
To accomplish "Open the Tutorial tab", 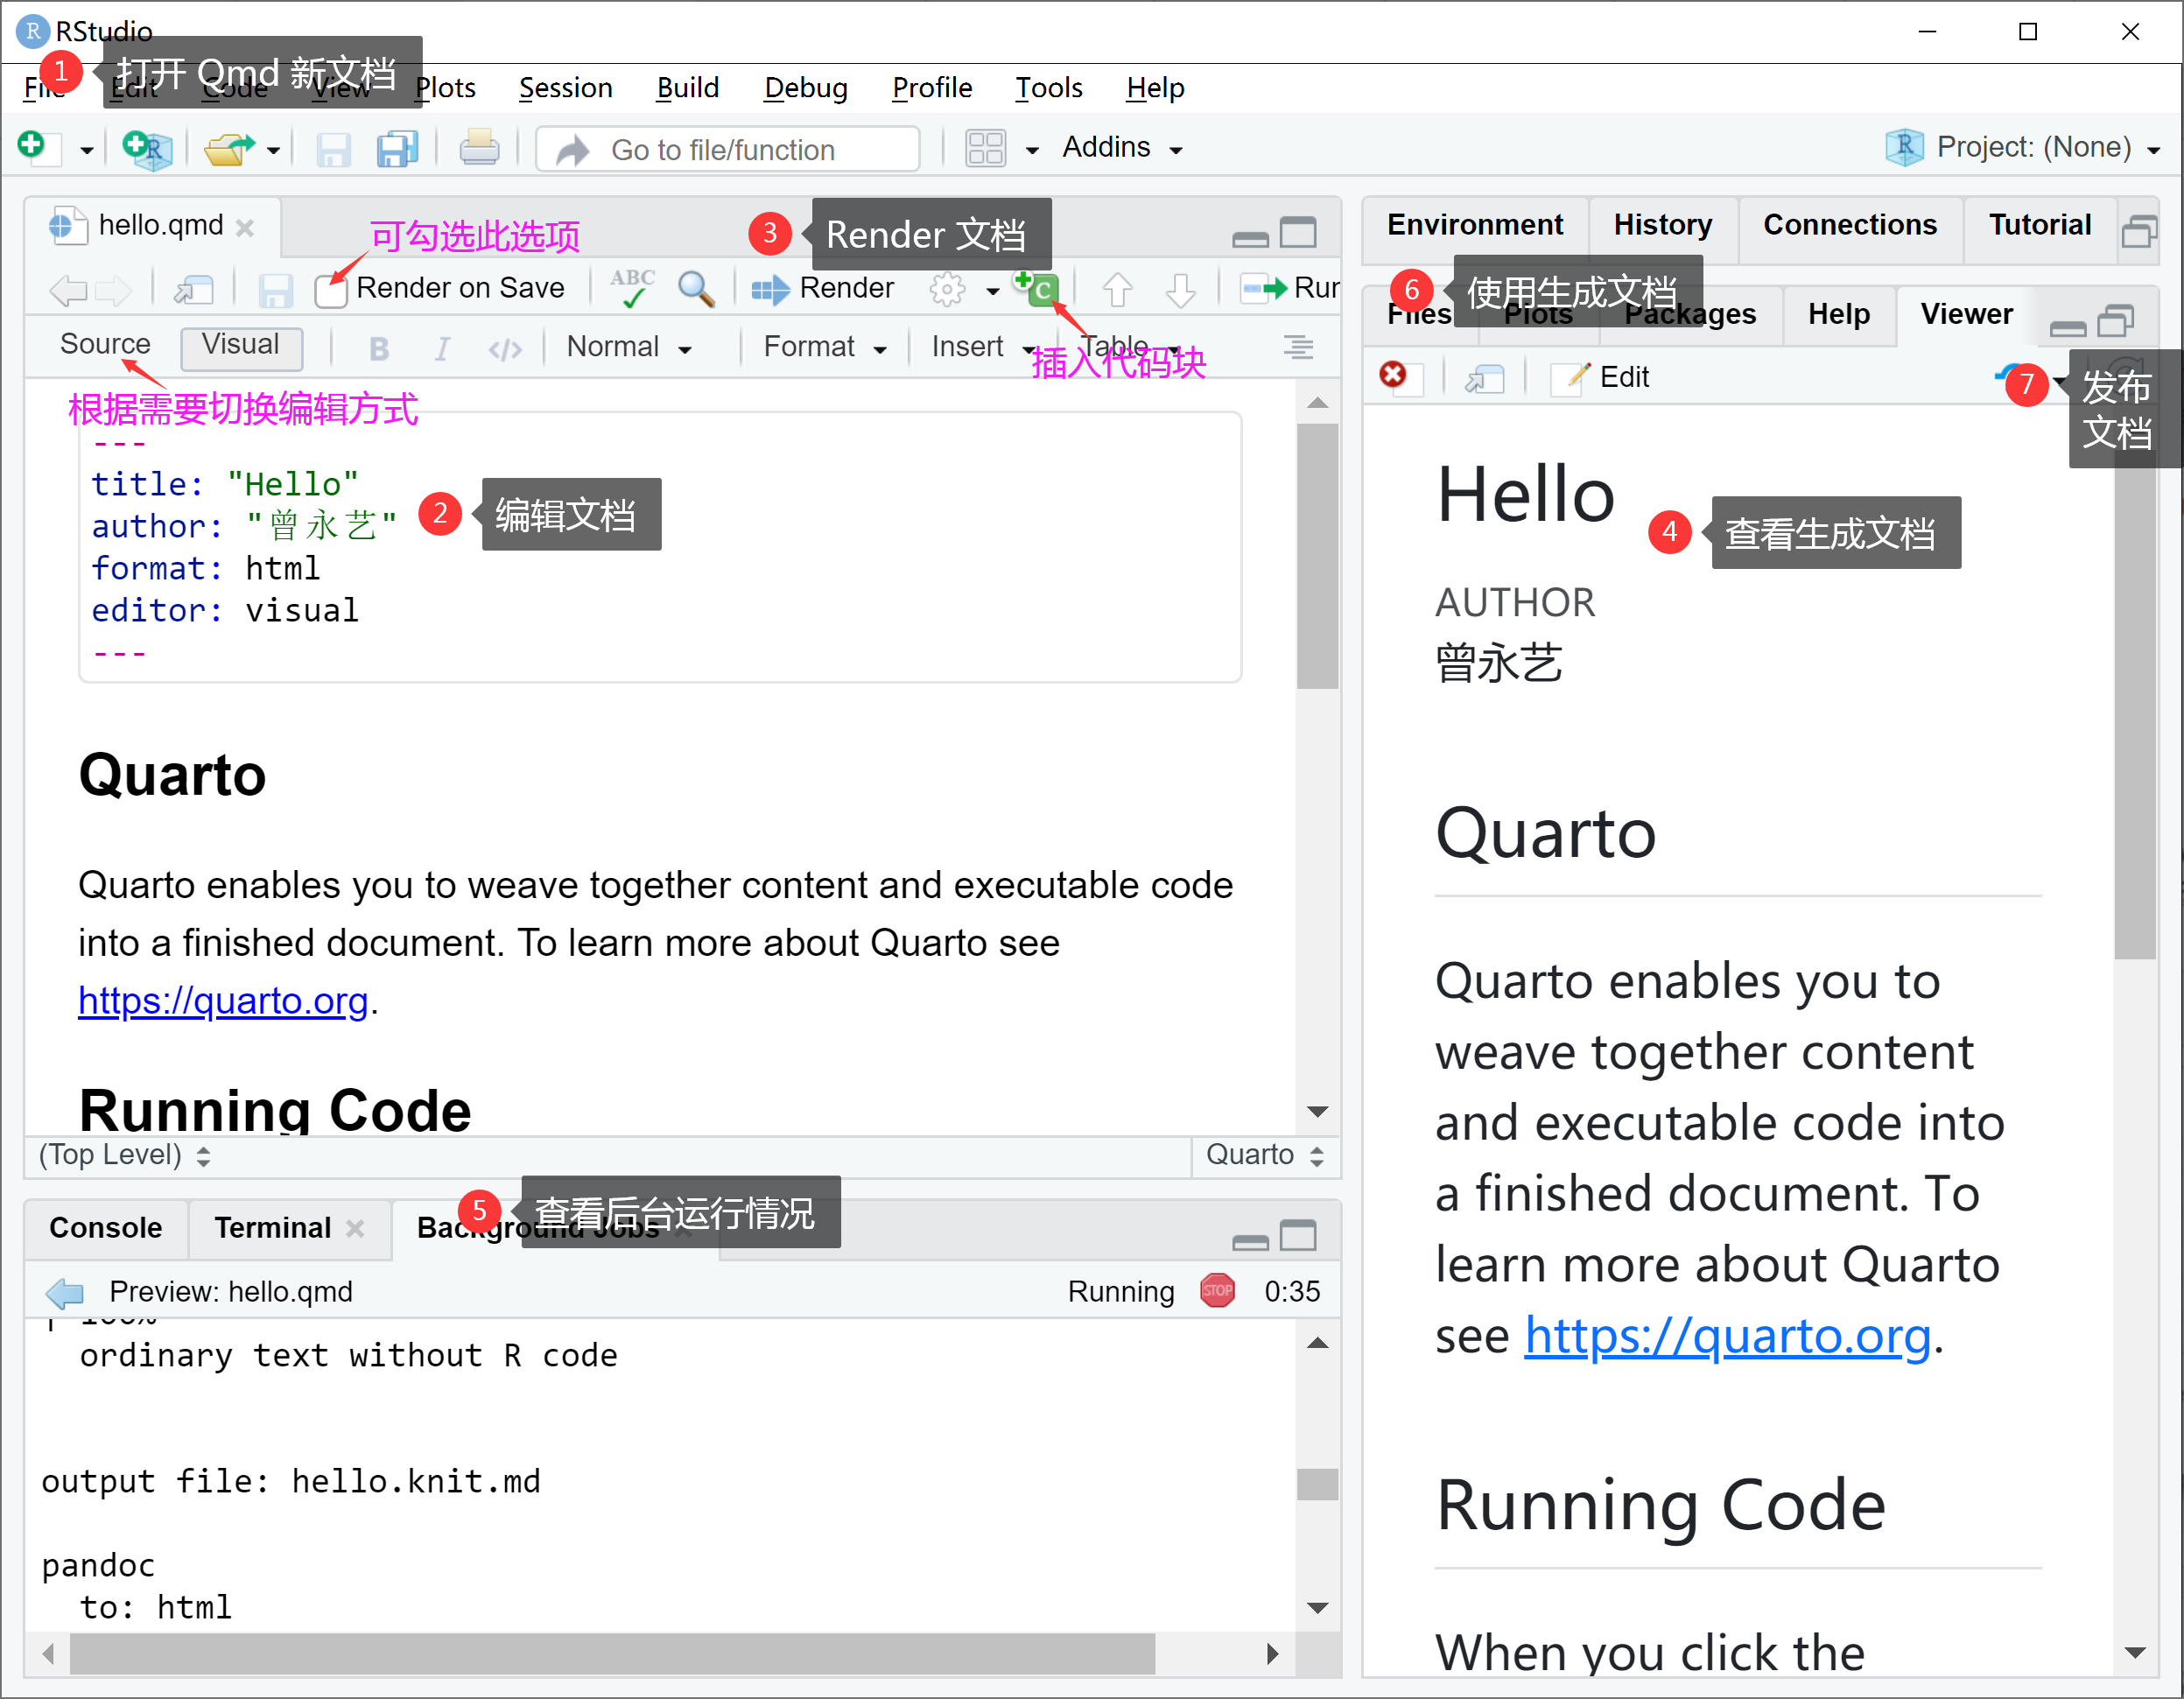I will pos(2039,225).
